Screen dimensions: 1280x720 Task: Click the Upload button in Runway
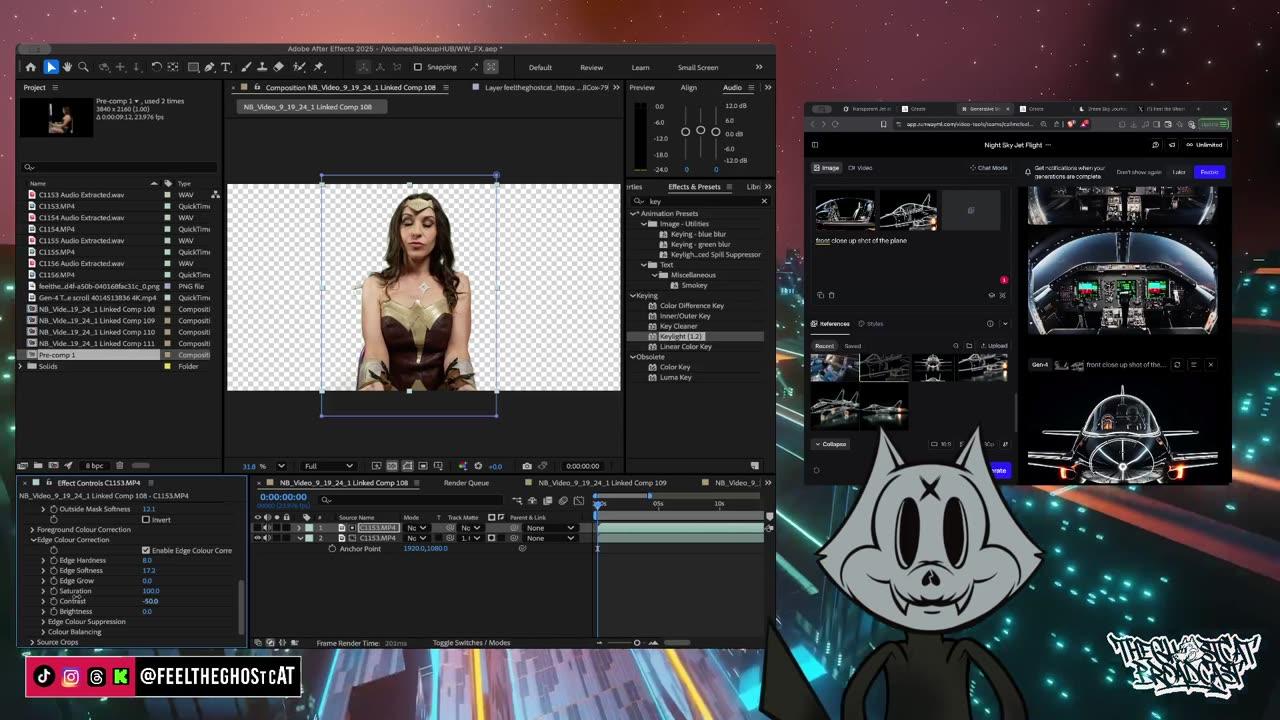pos(993,346)
